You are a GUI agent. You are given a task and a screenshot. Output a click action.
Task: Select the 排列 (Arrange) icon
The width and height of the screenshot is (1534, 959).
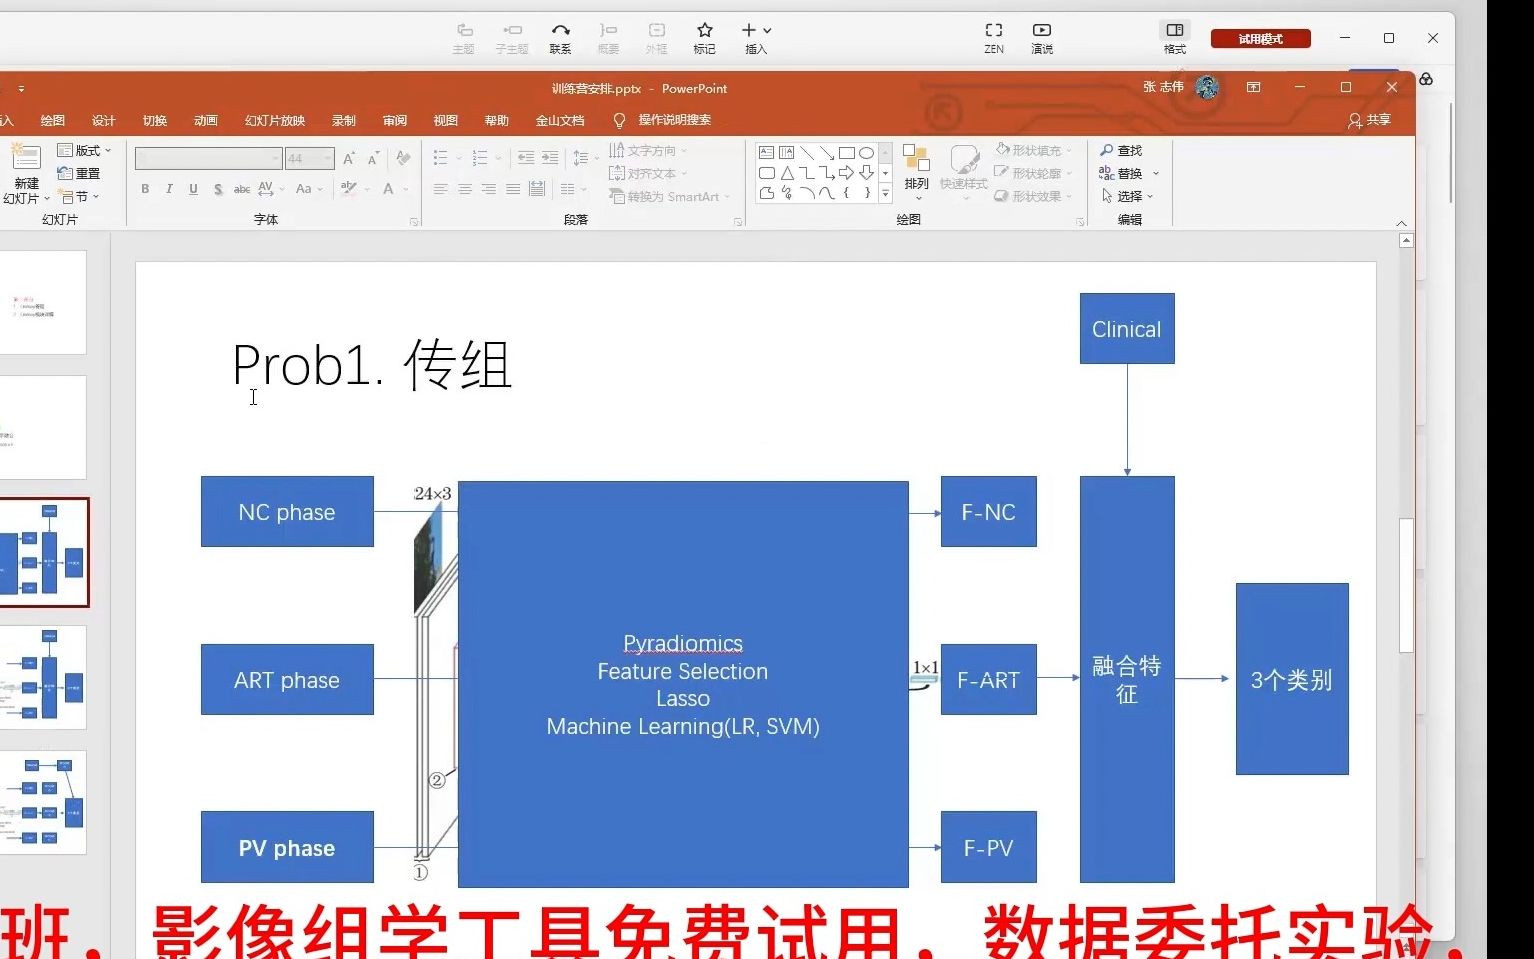point(914,170)
